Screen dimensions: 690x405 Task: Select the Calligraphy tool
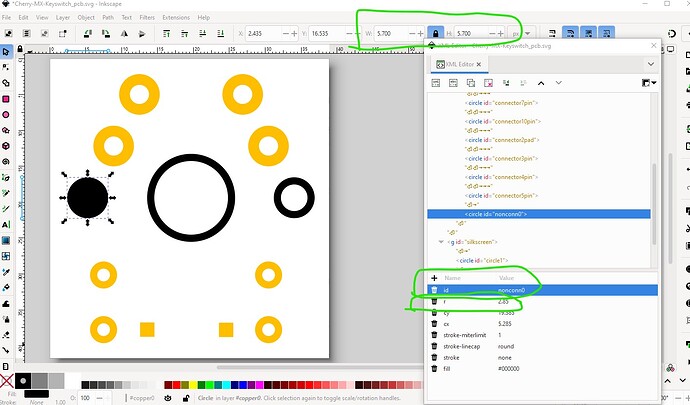pos(6,209)
